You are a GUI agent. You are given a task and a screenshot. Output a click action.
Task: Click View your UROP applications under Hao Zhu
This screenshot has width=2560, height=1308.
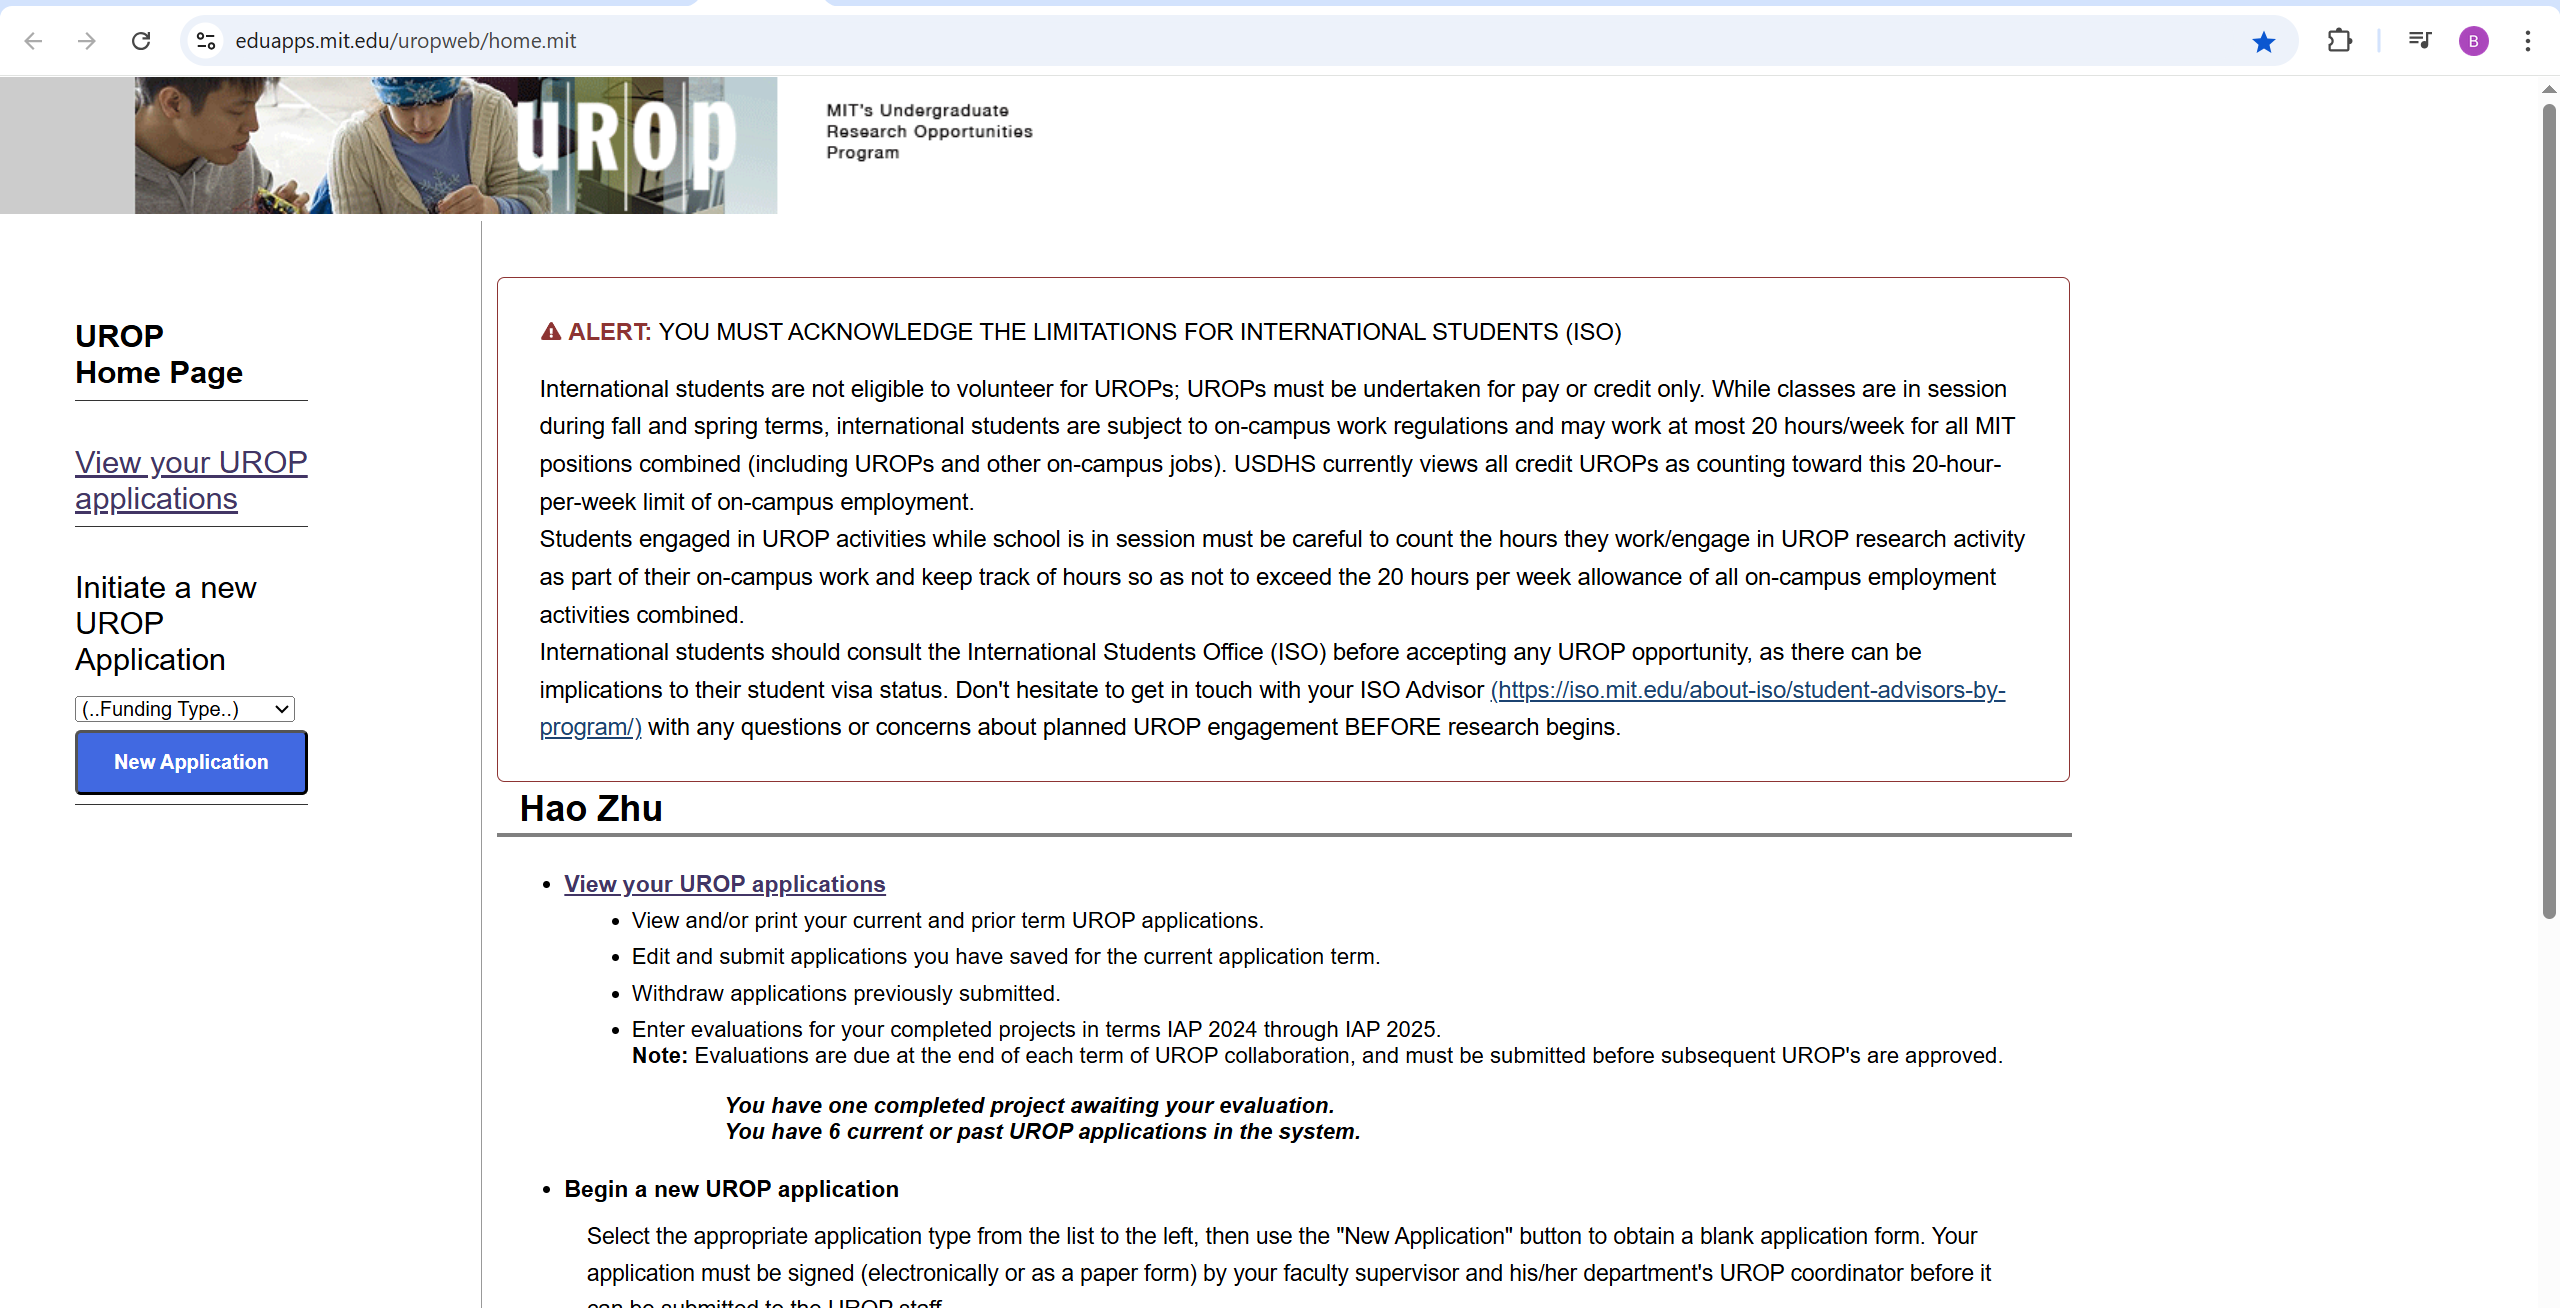(724, 883)
